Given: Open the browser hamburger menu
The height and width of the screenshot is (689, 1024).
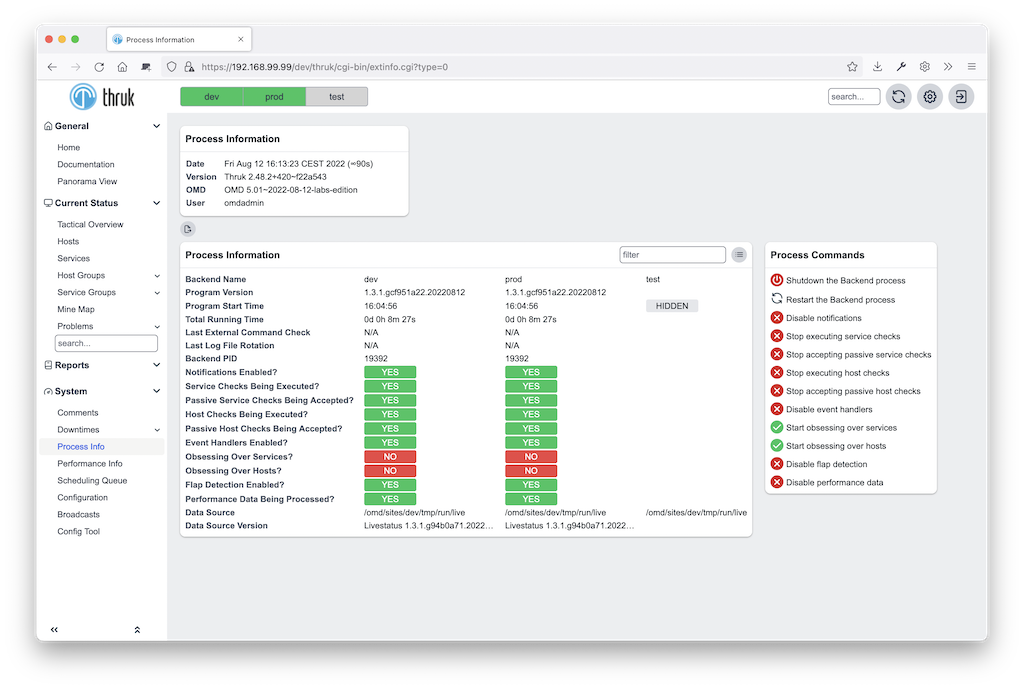Looking at the screenshot, I should [972, 67].
